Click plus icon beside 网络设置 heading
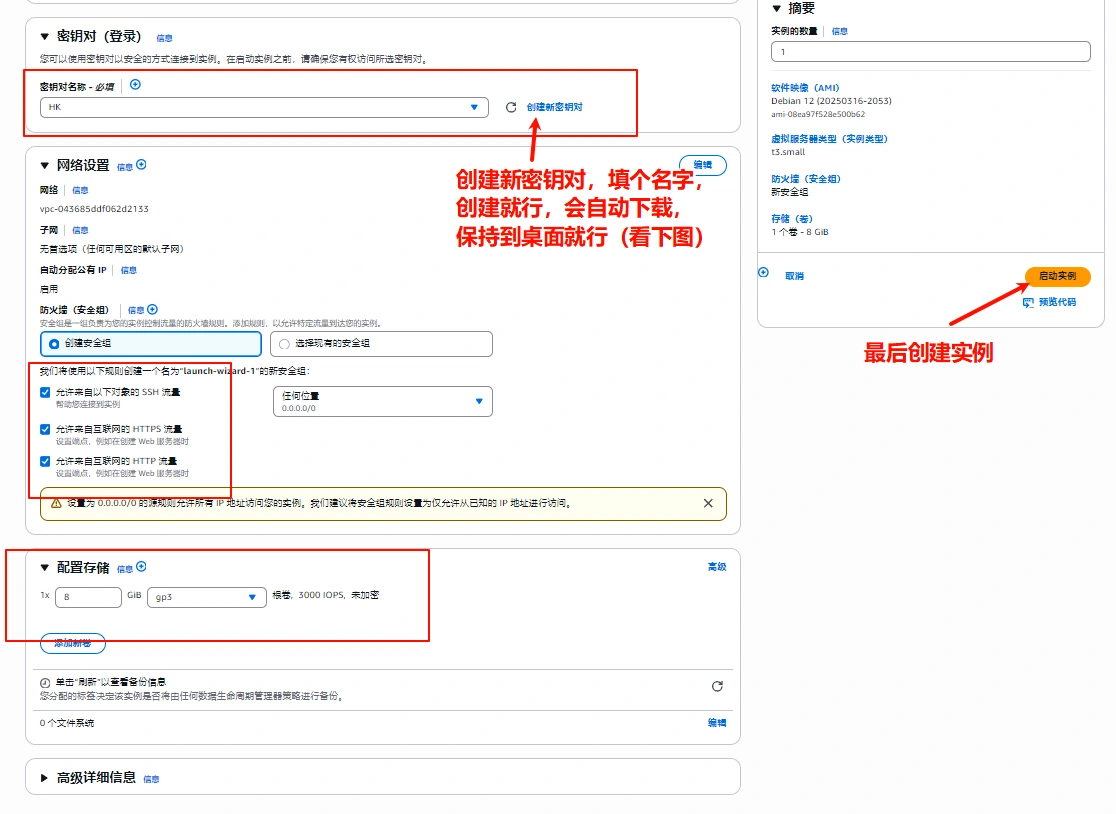Viewport: 1116px width, 814px height. pyautogui.click(x=141, y=165)
